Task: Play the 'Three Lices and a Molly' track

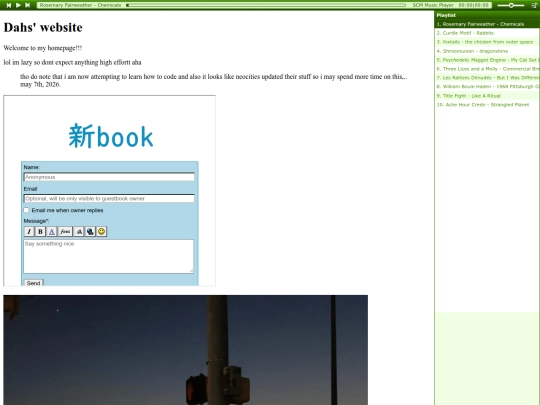Action: pos(487,69)
